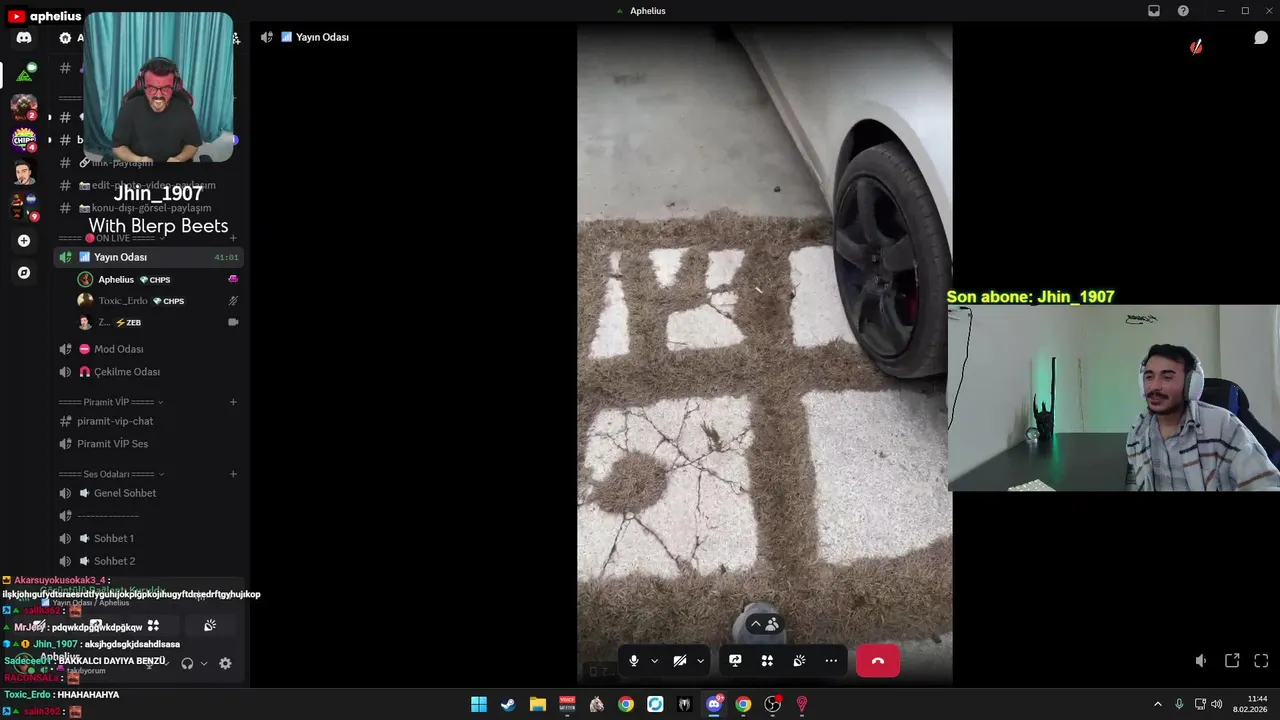Join Çekilme Odası voice channel

pyautogui.click(x=147, y=372)
